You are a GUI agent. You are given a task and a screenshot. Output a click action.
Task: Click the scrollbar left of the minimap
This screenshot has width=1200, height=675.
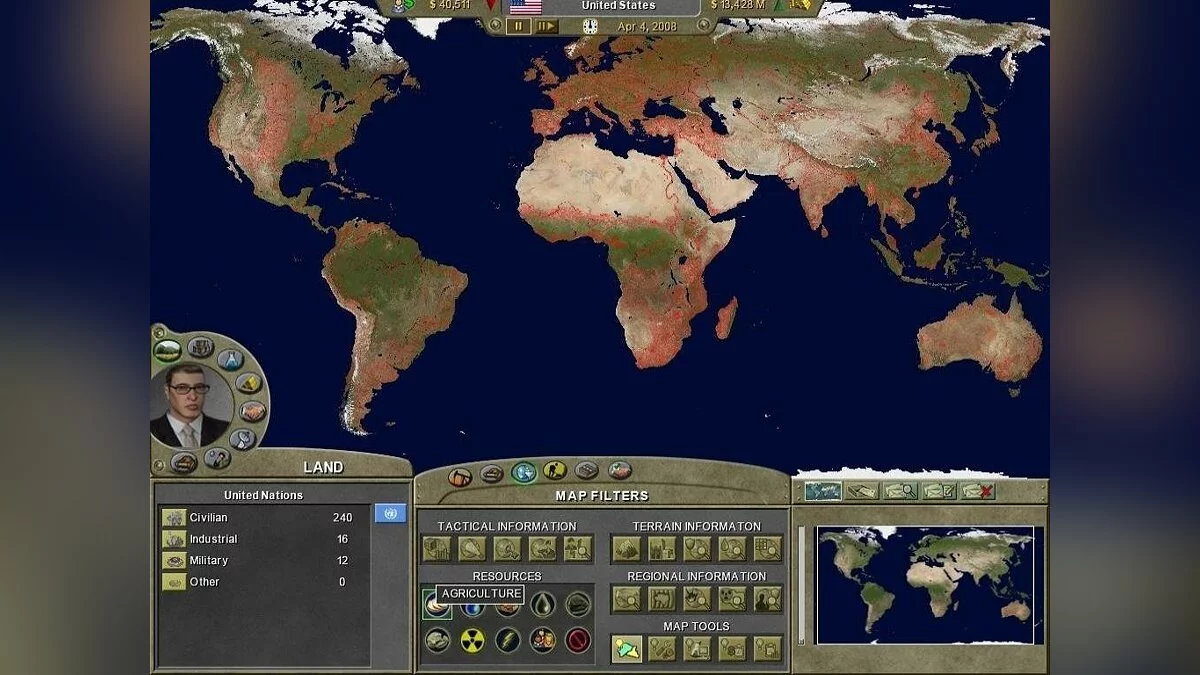click(800, 584)
